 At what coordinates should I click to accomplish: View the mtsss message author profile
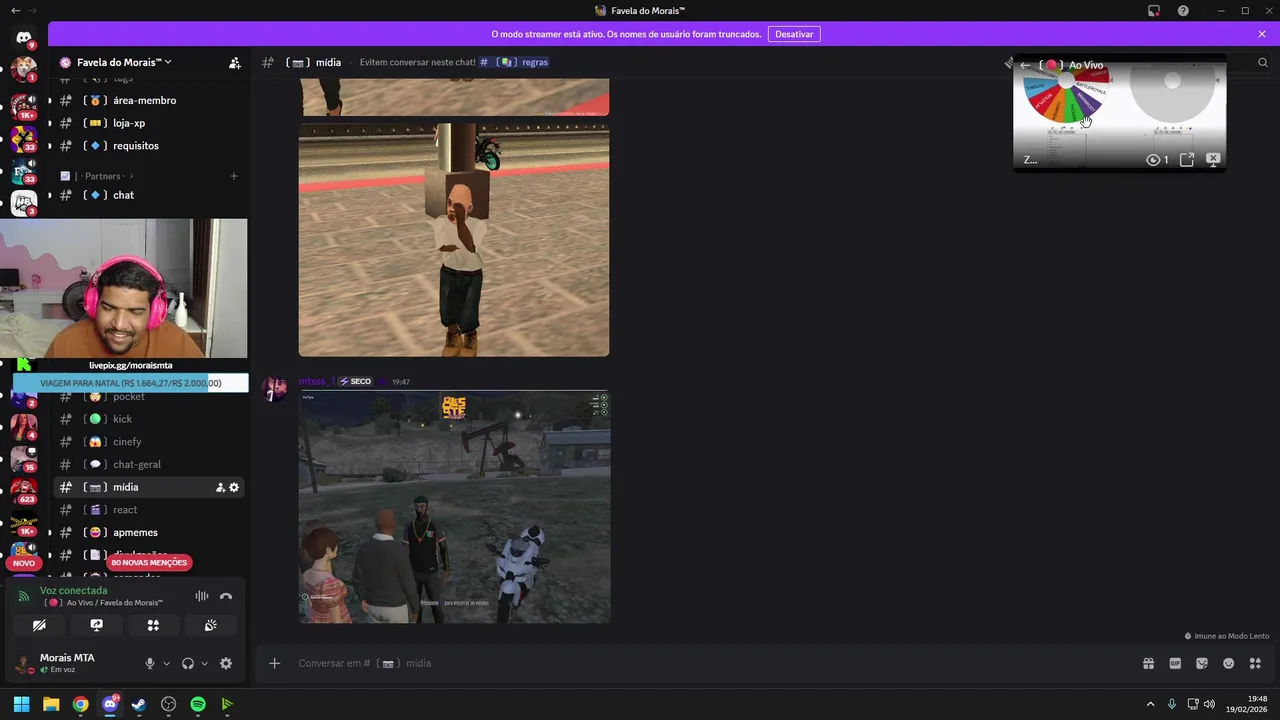coord(317,381)
